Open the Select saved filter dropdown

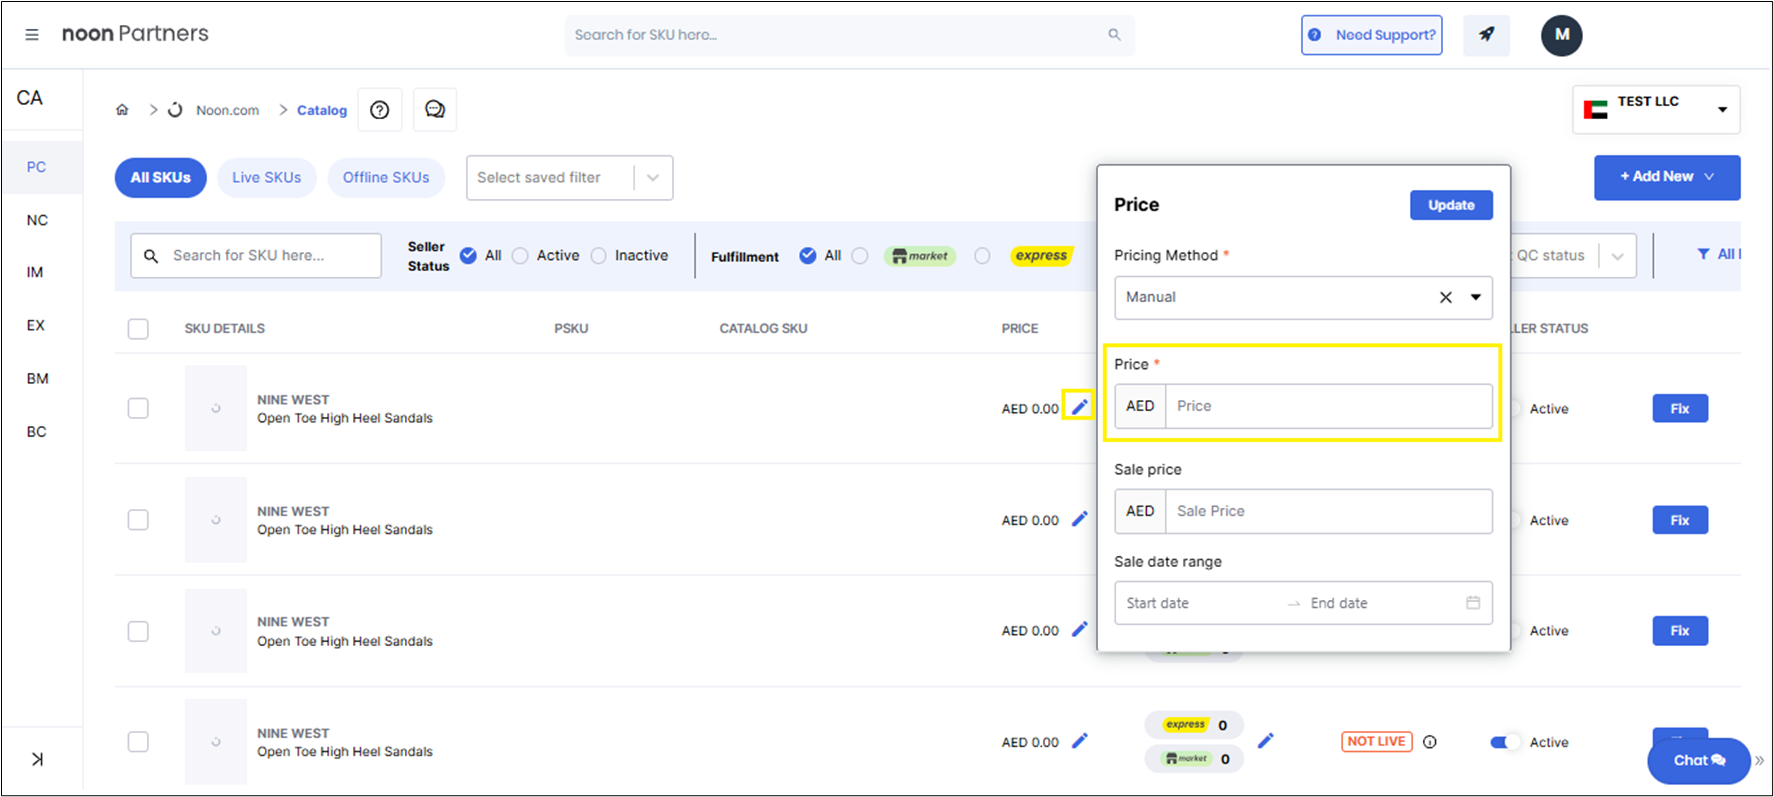tap(570, 178)
